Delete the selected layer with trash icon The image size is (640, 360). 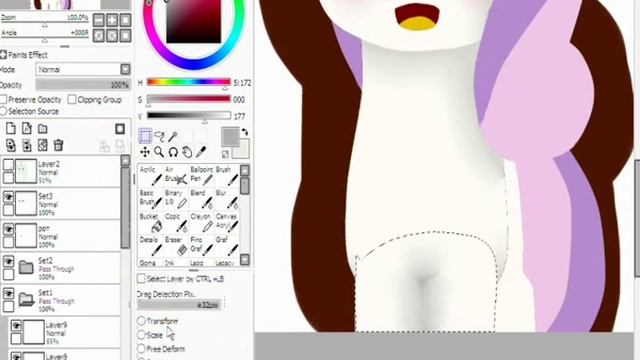[58, 145]
